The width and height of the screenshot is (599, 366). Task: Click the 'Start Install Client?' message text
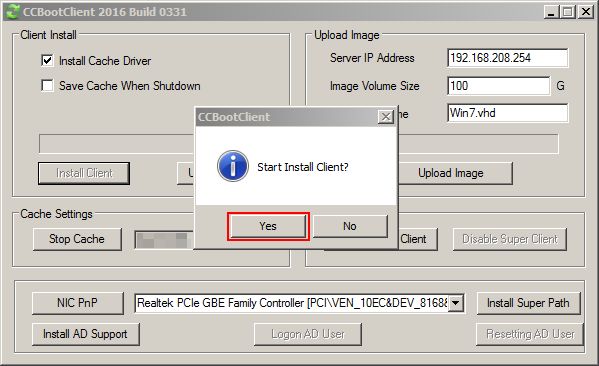coord(303,167)
